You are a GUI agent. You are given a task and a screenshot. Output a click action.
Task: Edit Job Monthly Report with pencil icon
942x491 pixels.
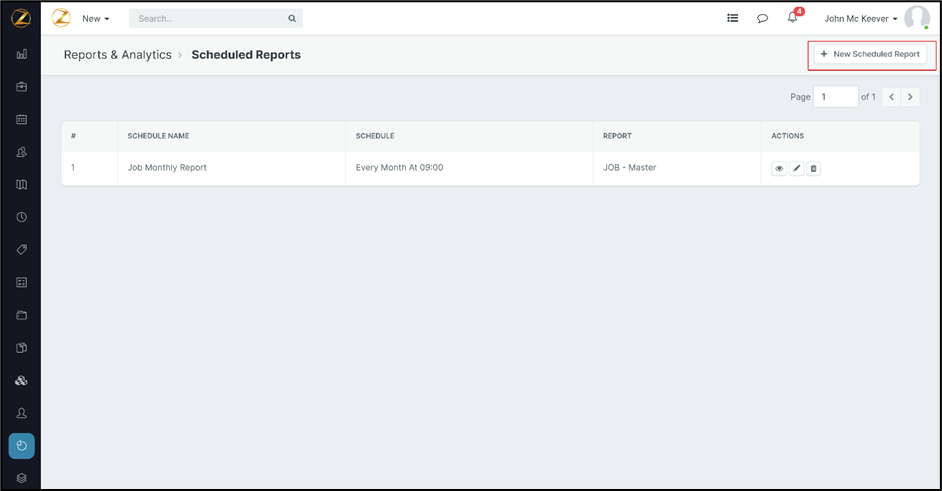[x=797, y=168]
